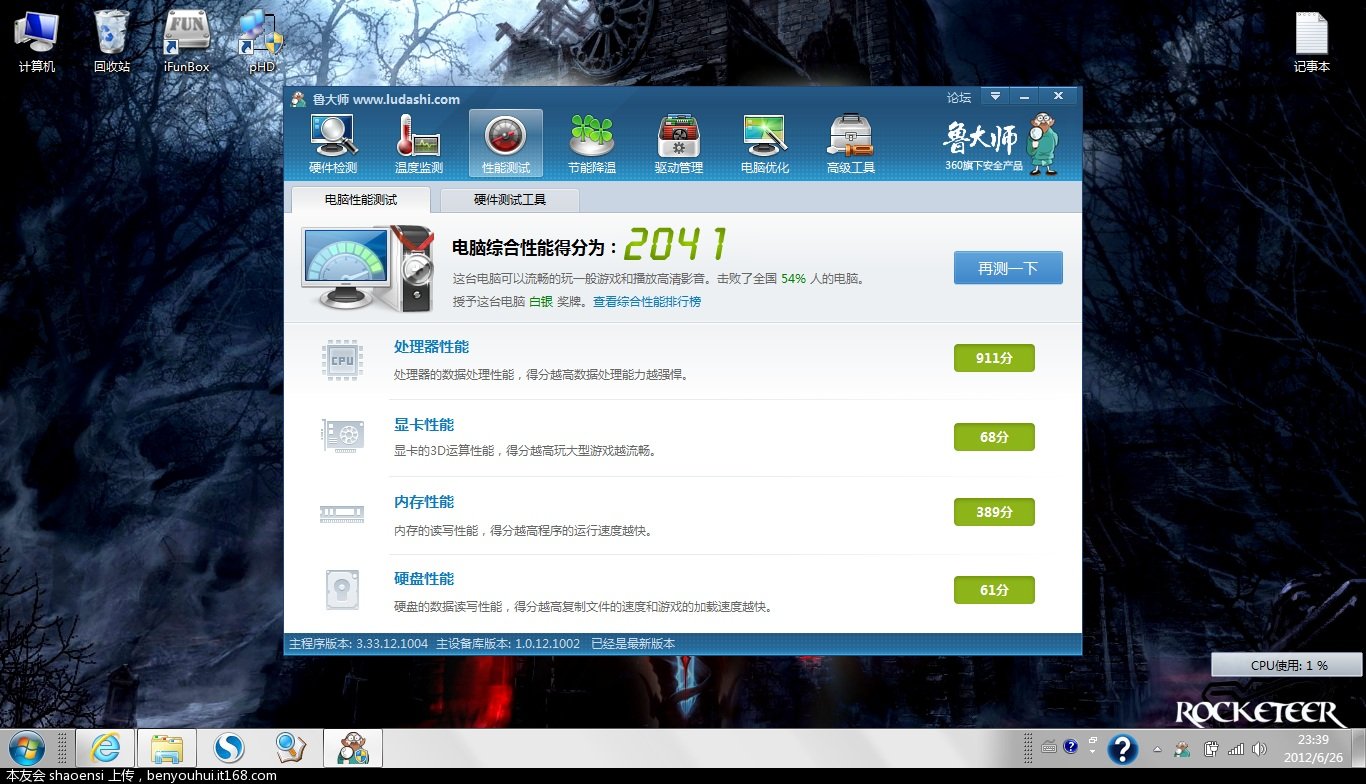Click the 处理器性能 heading link

[x=431, y=347]
